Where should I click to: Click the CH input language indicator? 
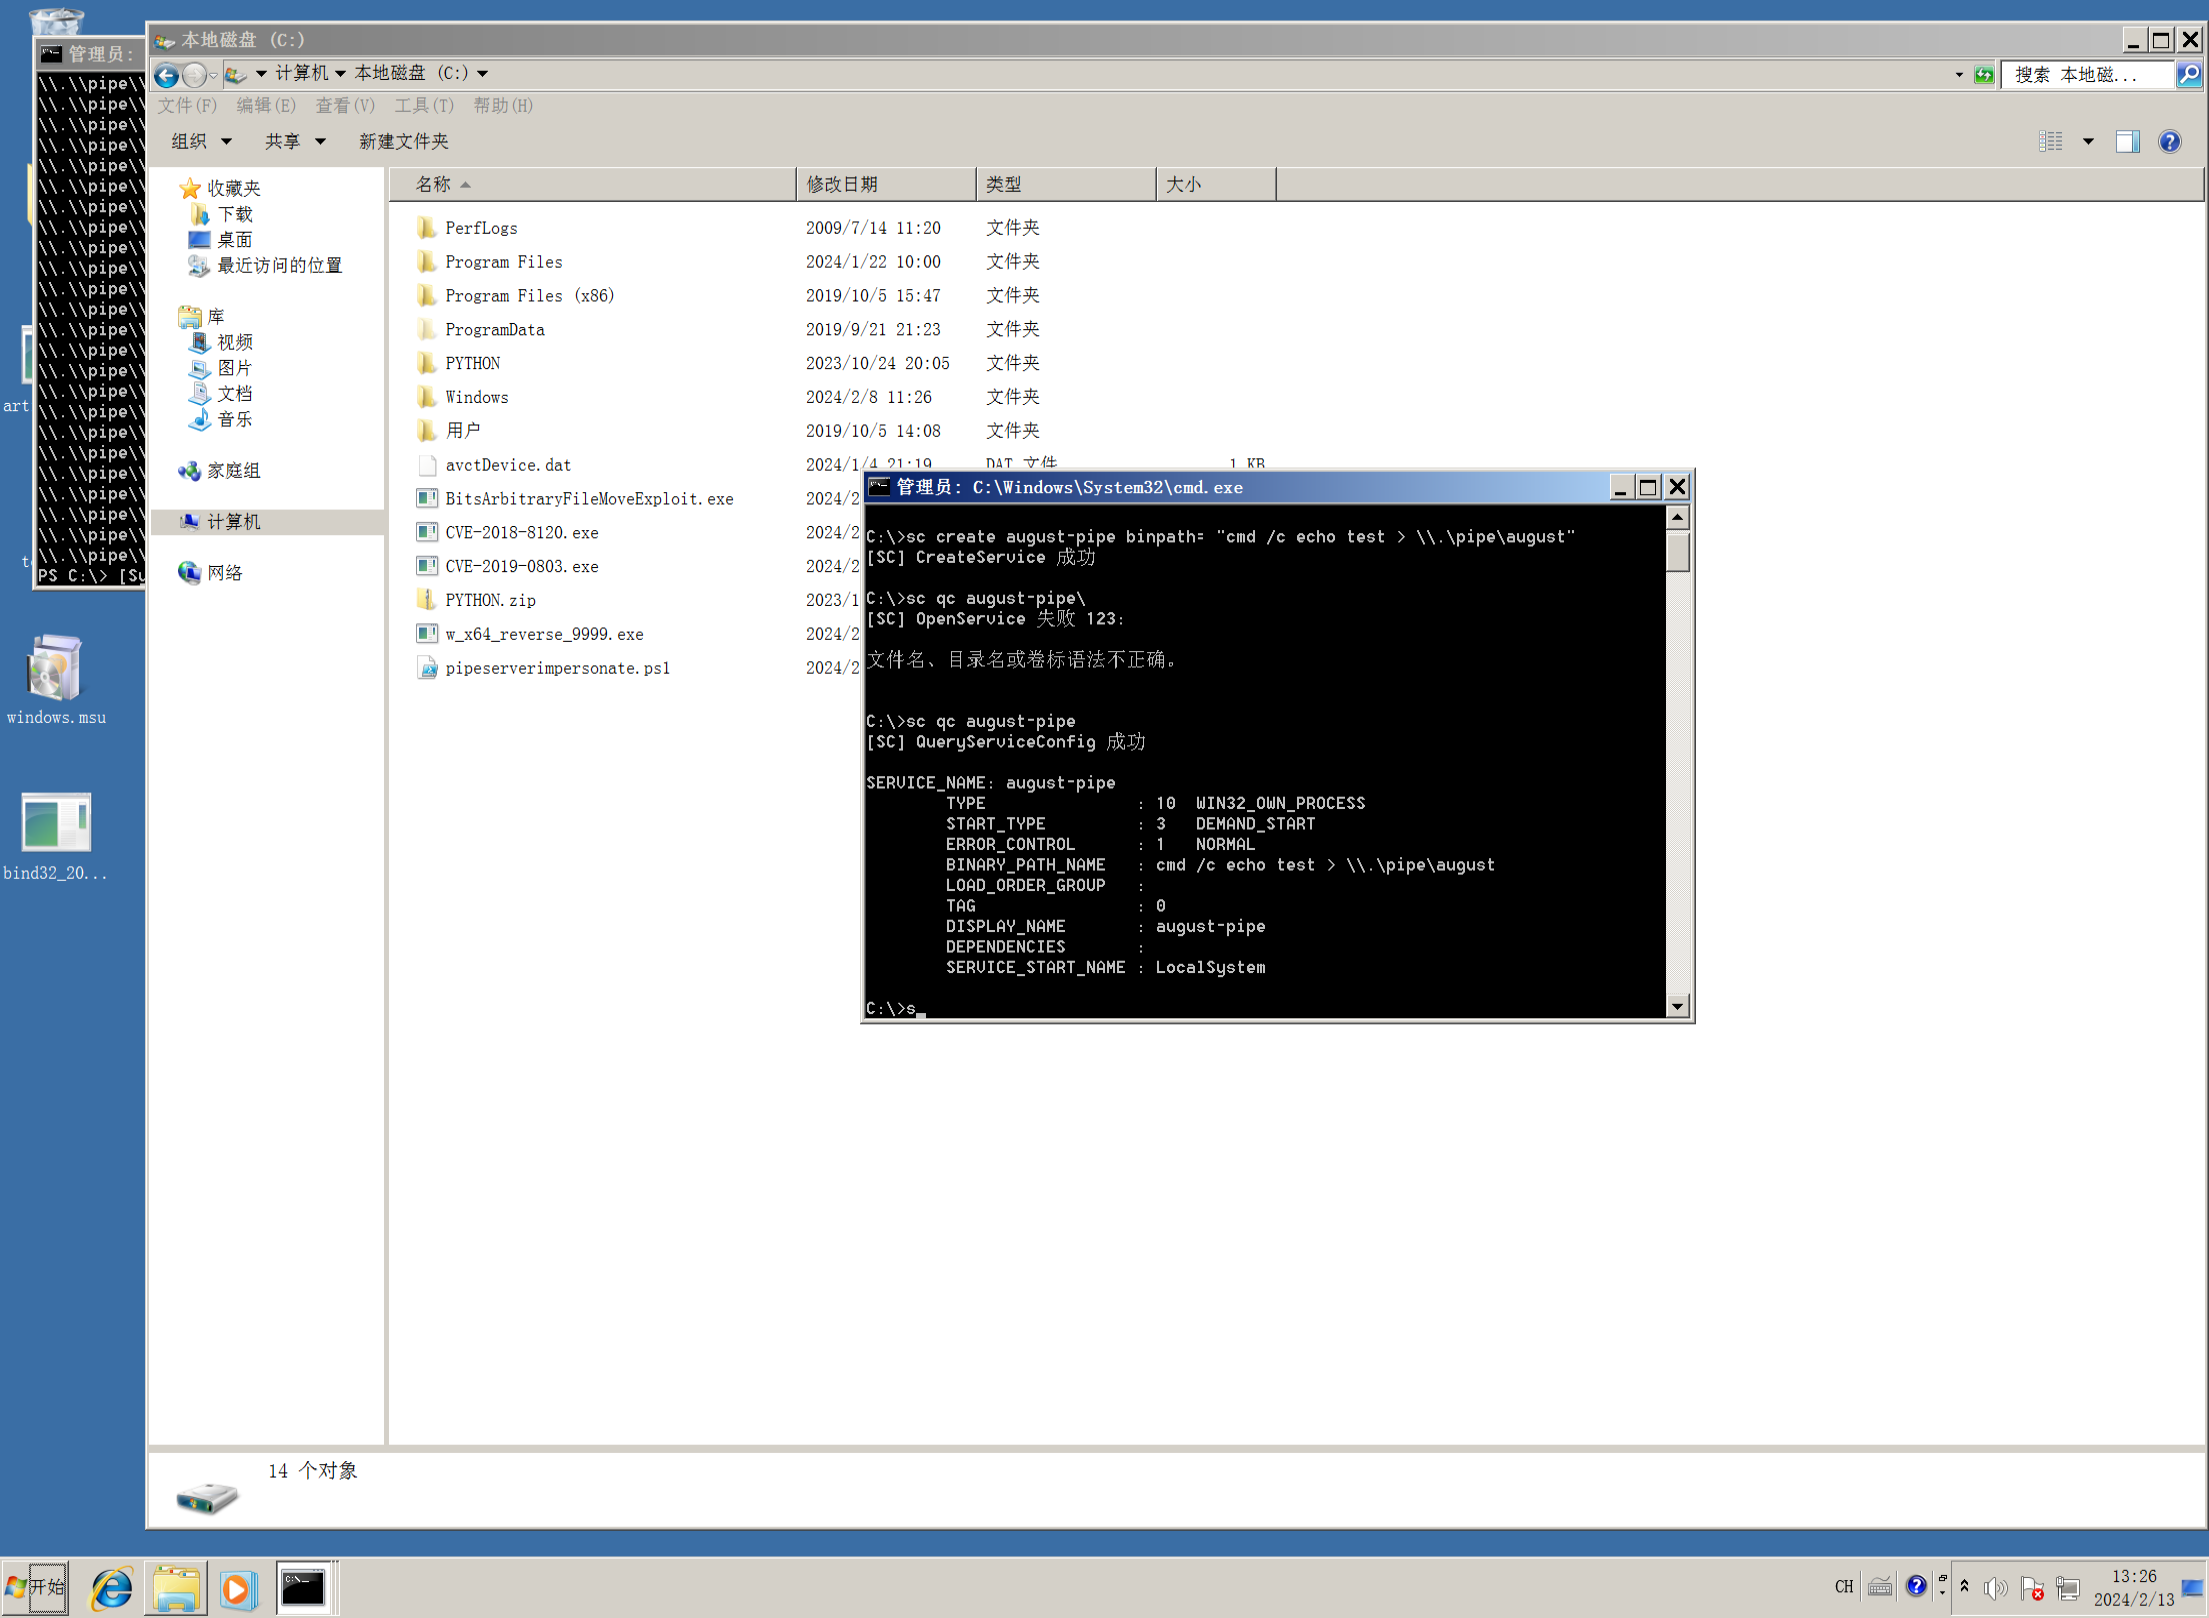click(1844, 1587)
